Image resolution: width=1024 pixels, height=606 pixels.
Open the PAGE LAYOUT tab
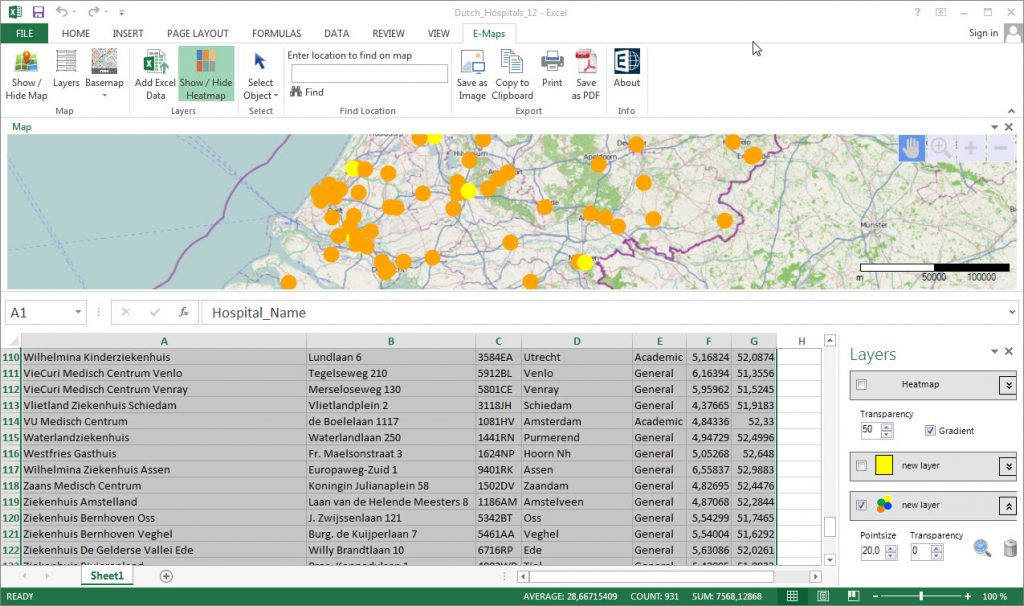197,33
